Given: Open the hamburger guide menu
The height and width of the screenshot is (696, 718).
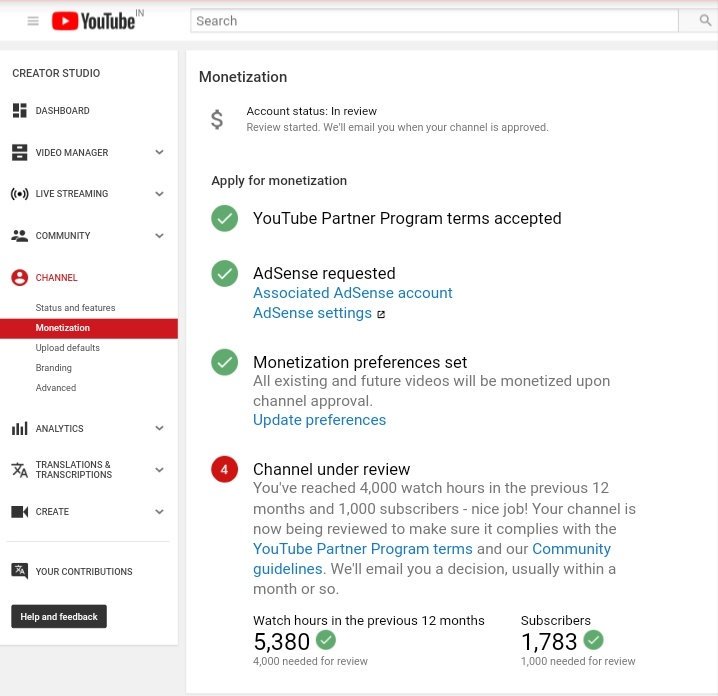Looking at the screenshot, I should [x=33, y=21].
